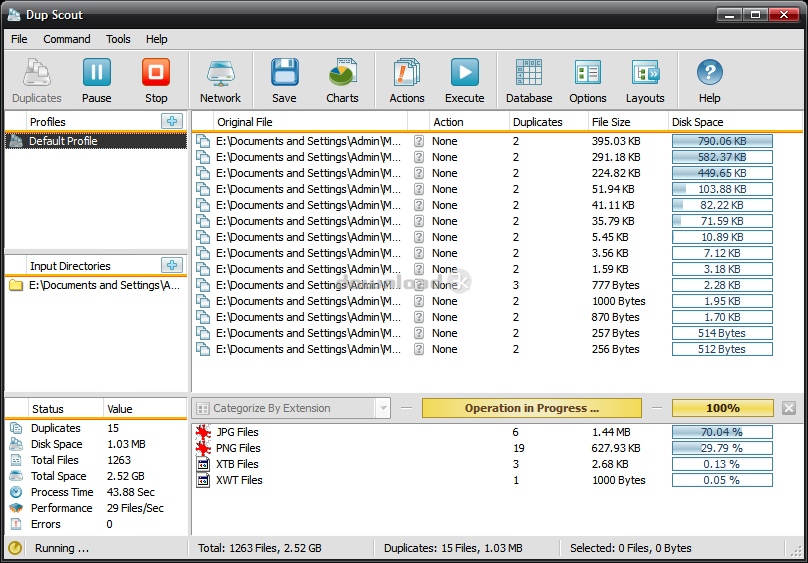Select the JPG Files category row
Viewport: 808px width, 563px height.
pos(484,432)
